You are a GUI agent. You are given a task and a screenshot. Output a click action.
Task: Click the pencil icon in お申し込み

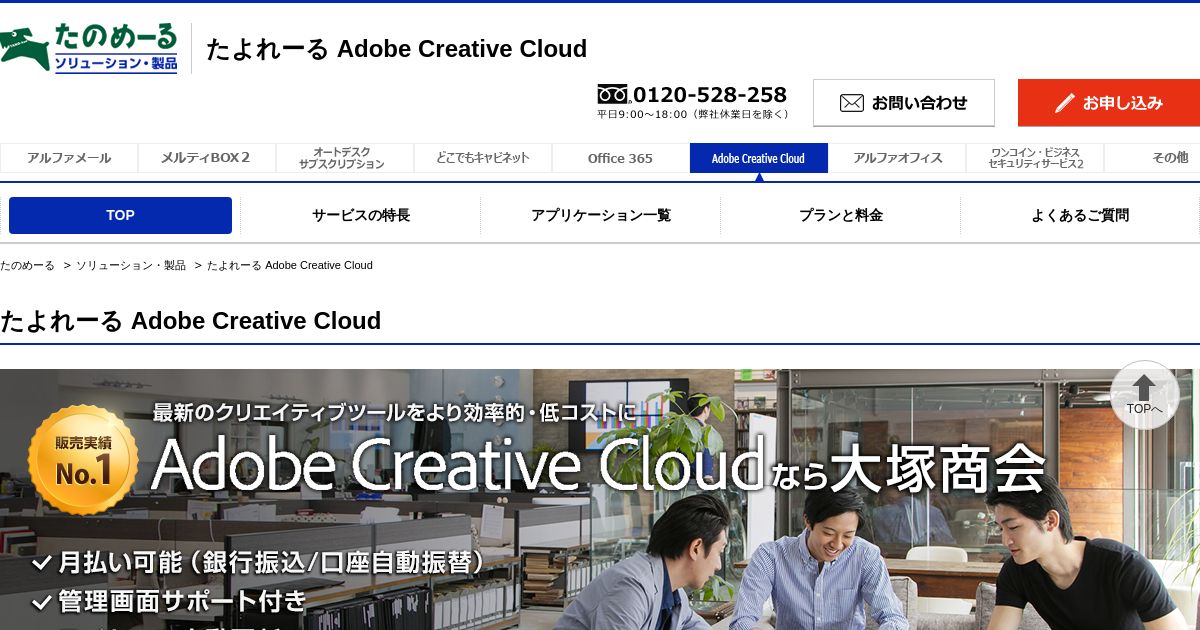[1065, 103]
